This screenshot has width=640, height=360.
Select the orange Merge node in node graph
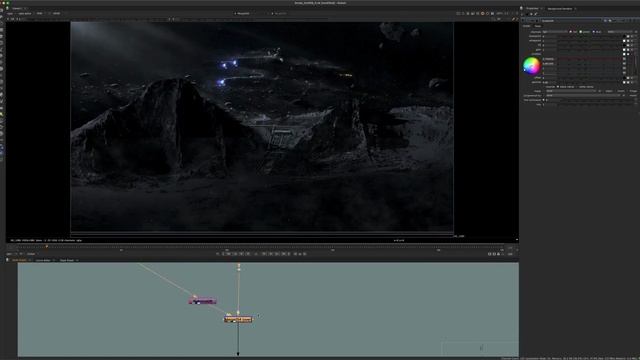coord(238,319)
